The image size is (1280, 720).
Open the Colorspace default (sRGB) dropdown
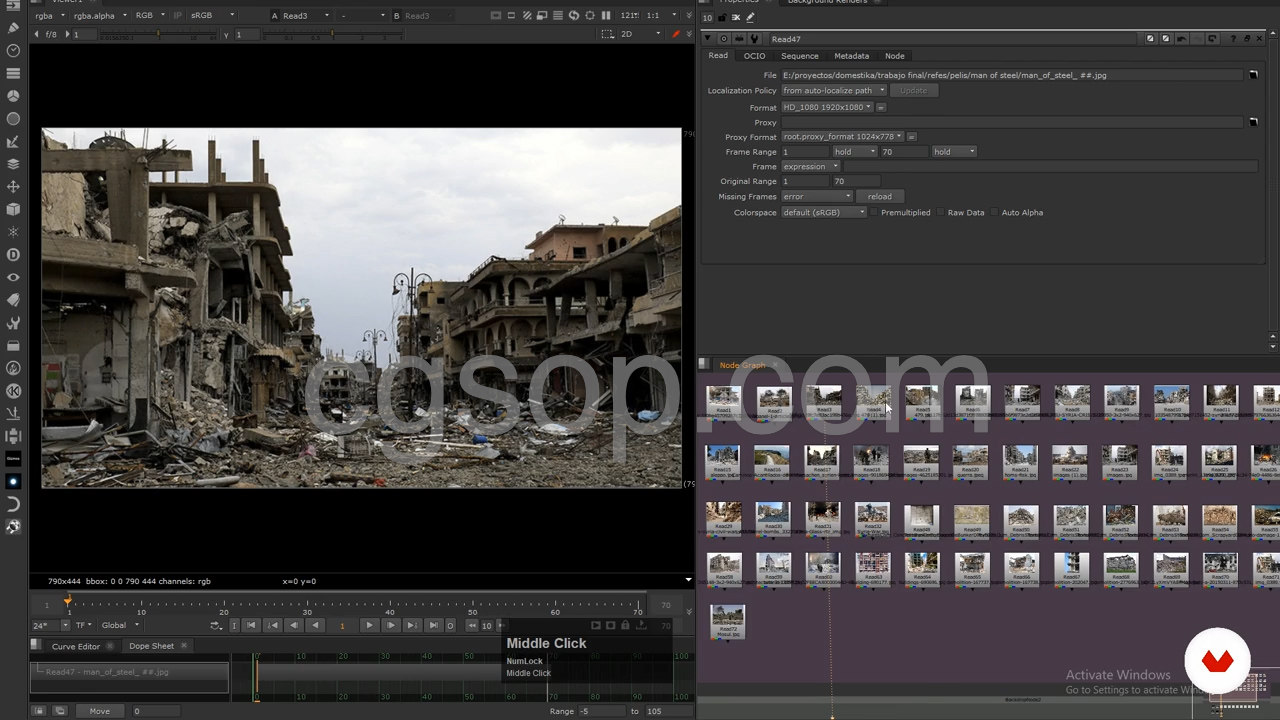point(824,212)
